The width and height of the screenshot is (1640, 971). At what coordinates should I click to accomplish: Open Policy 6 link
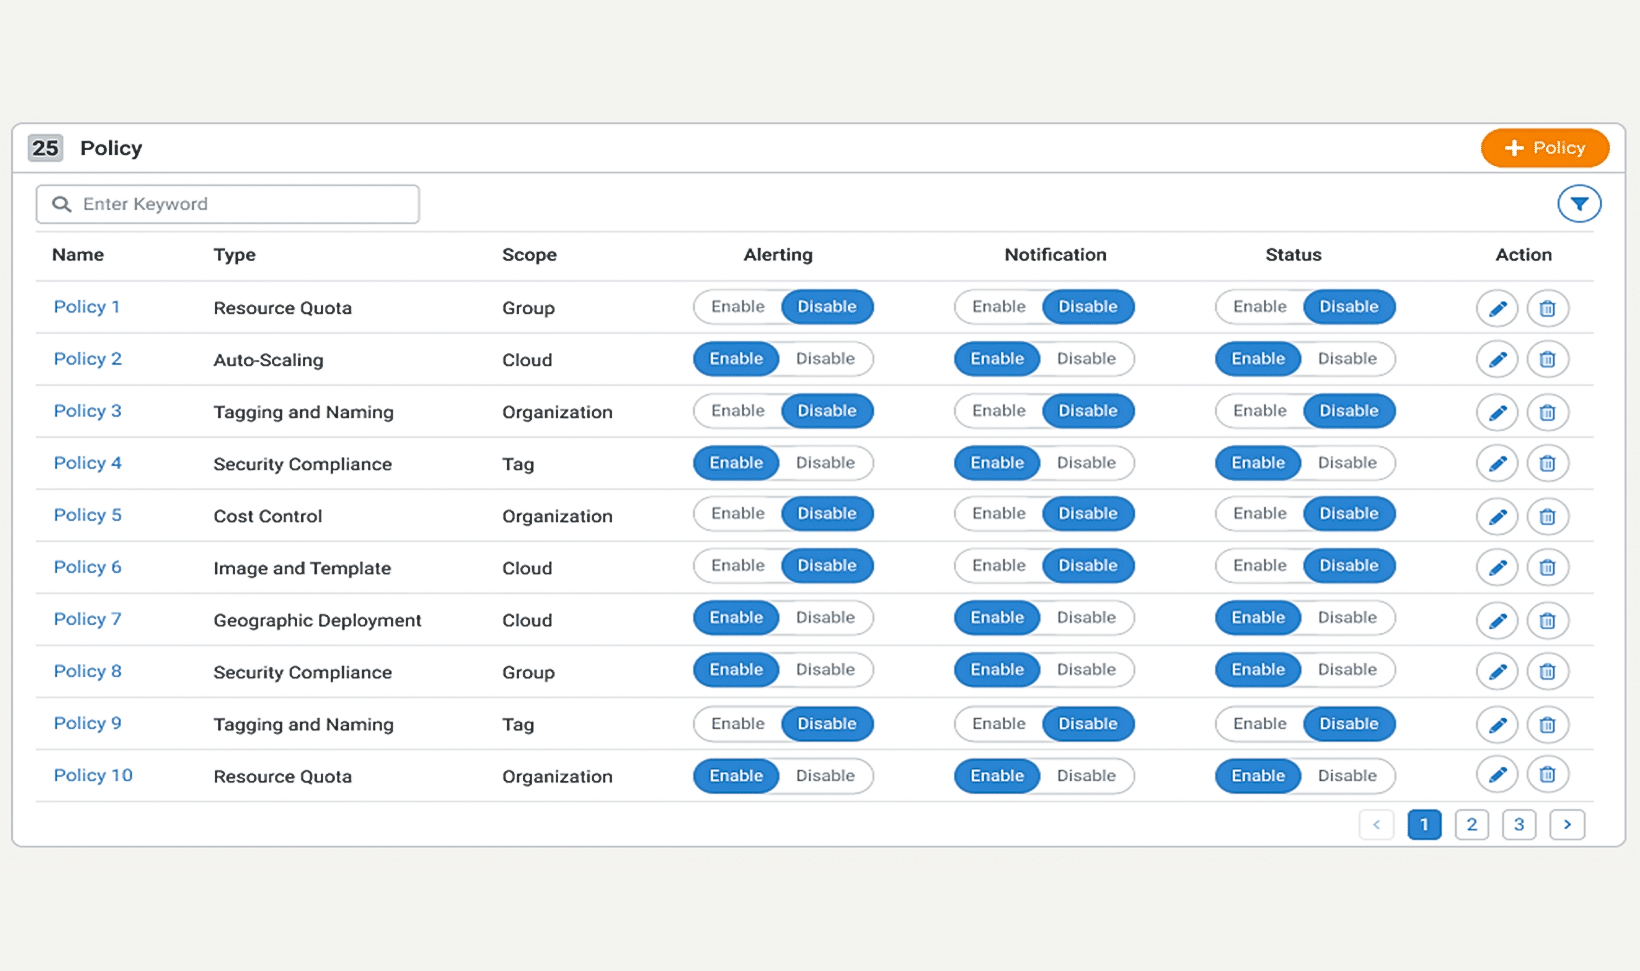pos(87,567)
